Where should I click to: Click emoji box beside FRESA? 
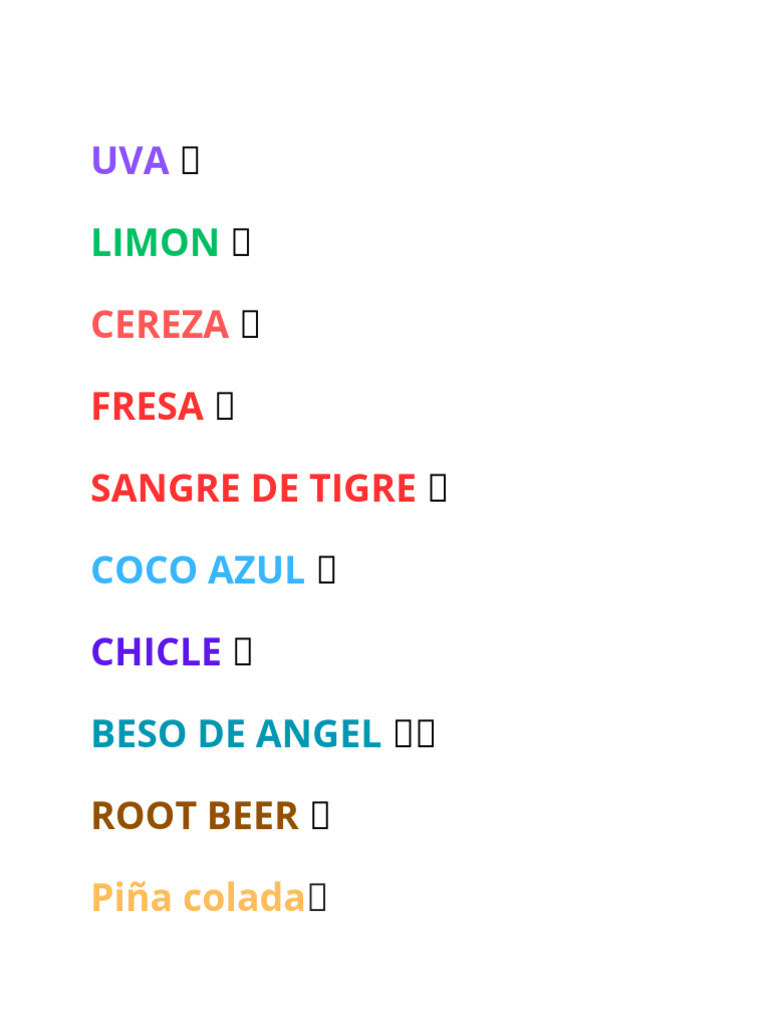click(225, 406)
